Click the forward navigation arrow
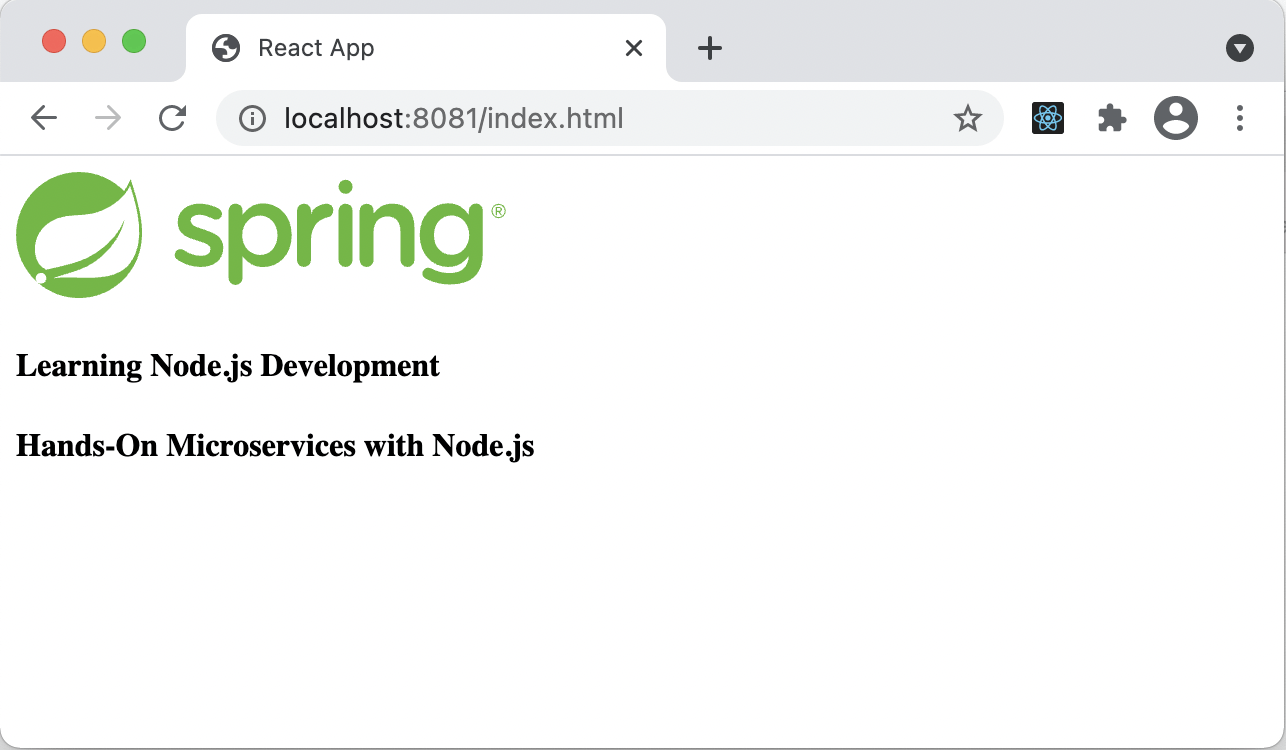 [108, 119]
